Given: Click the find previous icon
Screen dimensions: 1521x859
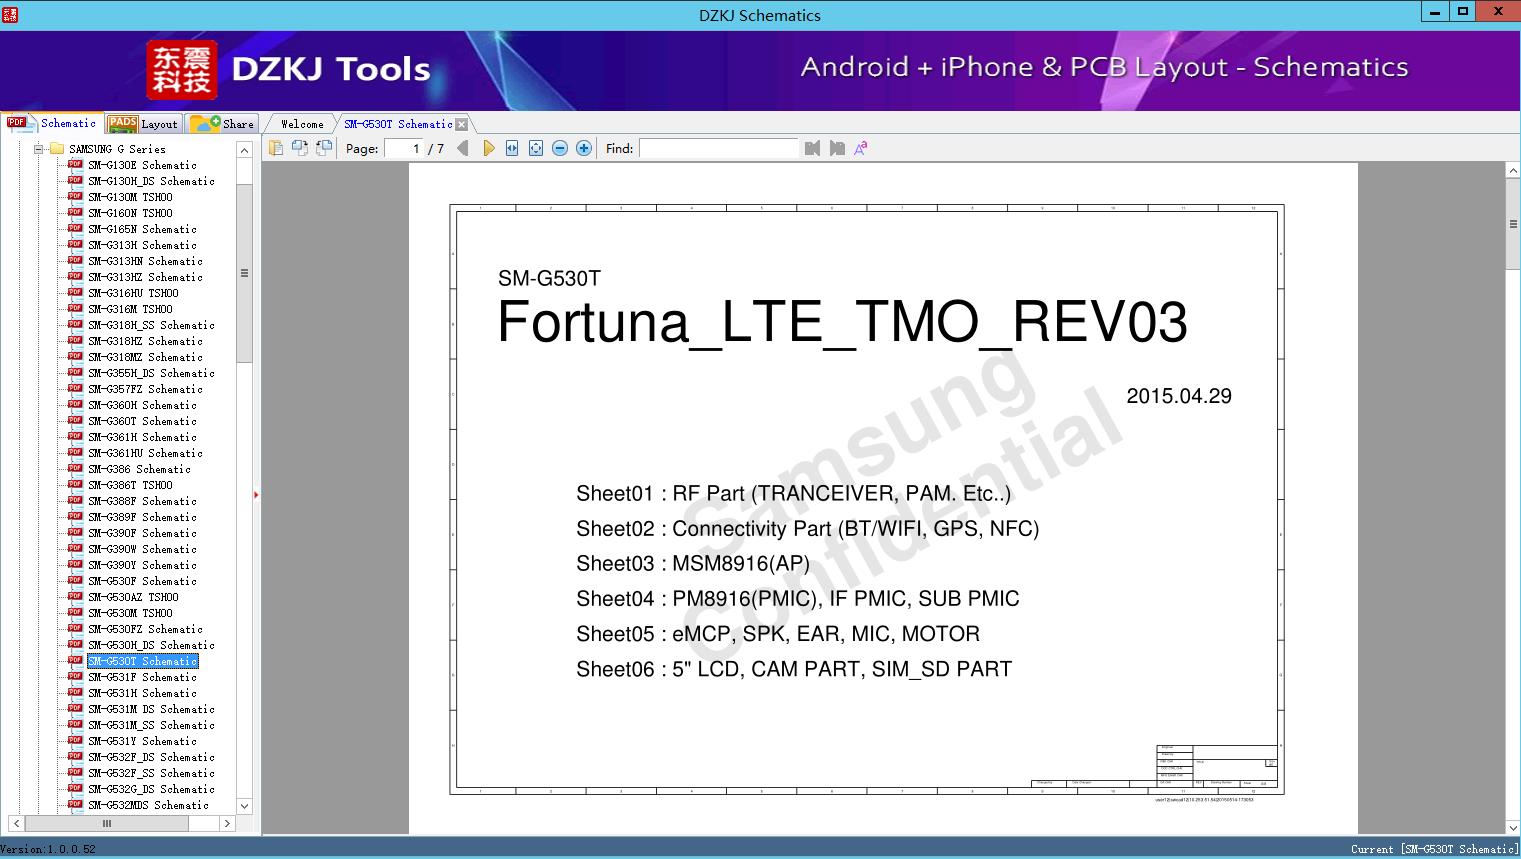Looking at the screenshot, I should (x=812, y=148).
